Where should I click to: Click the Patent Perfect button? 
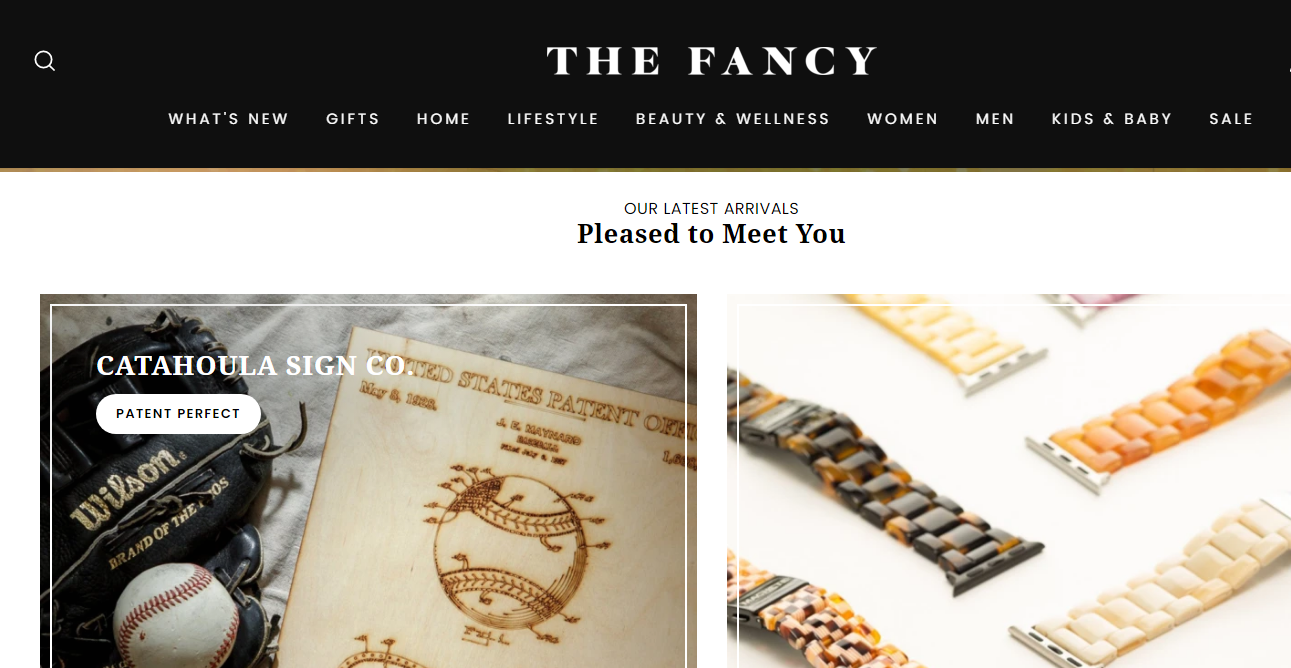[178, 414]
